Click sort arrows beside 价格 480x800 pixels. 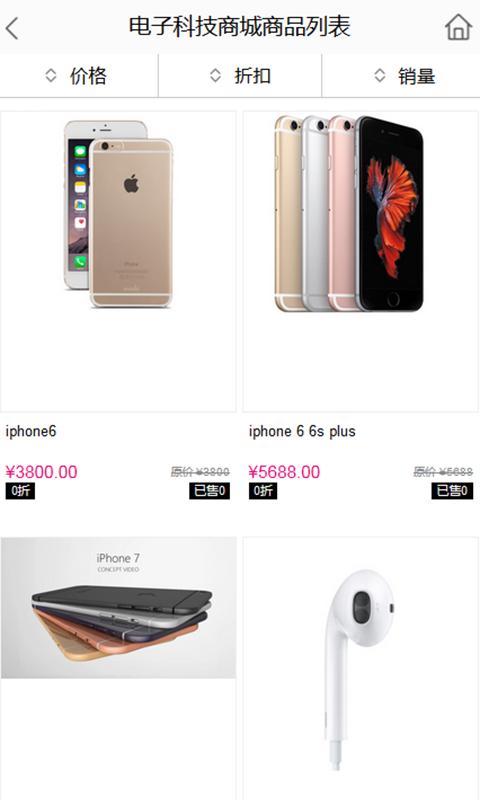50,76
